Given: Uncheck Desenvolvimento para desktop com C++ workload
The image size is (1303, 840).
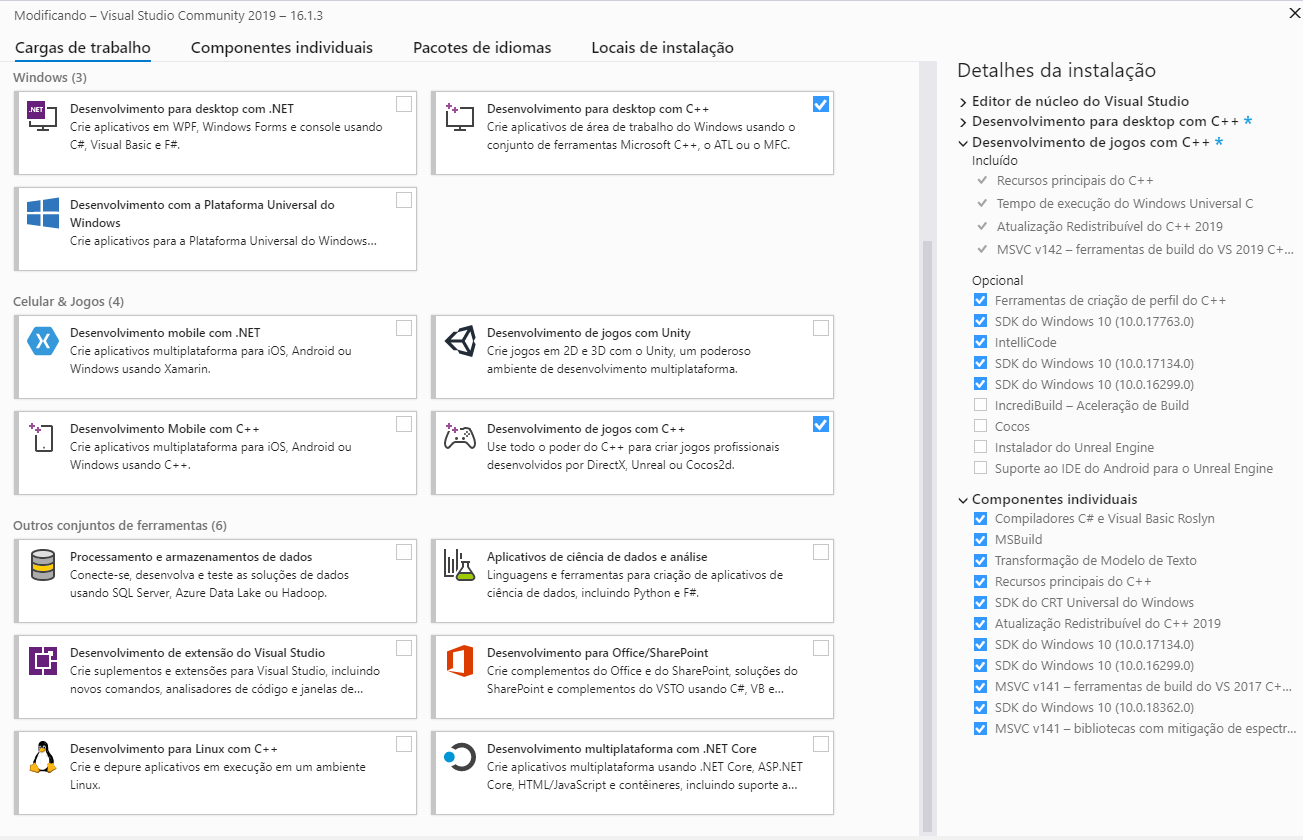Looking at the screenshot, I should (821, 104).
